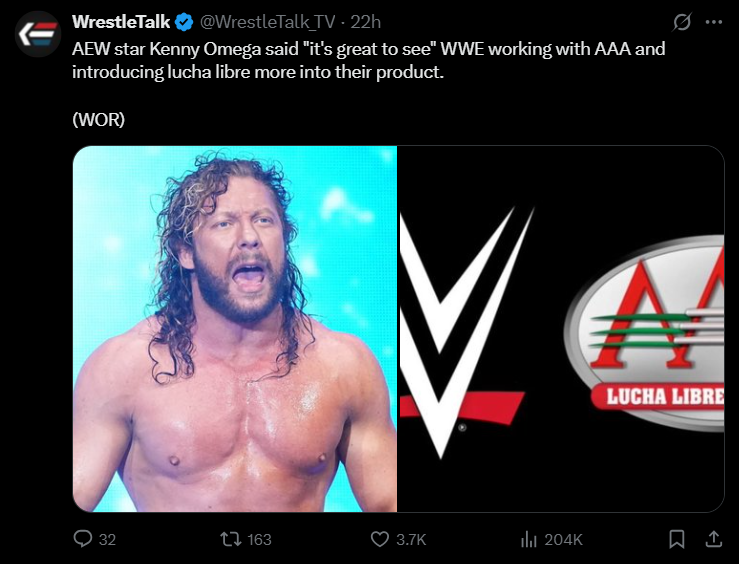Click the blue verified badge
Image resolution: width=739 pixels, height=564 pixels.
[x=184, y=22]
